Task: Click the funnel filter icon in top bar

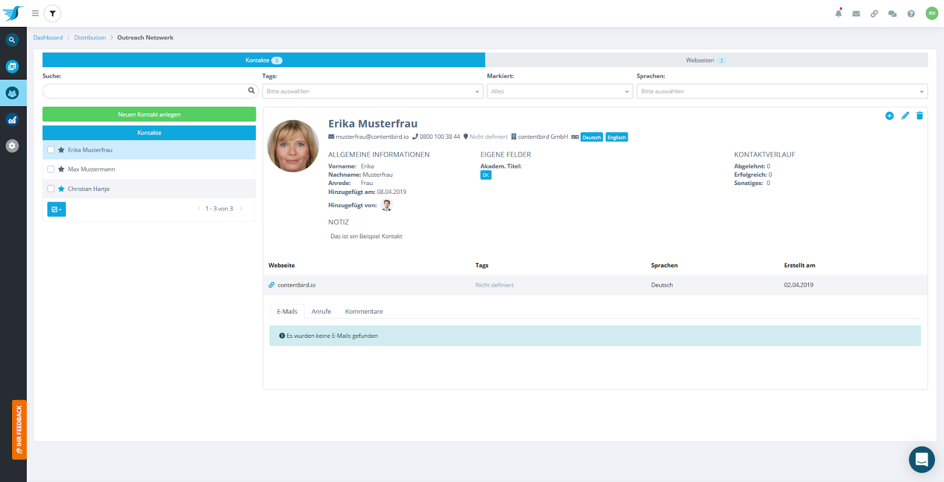Action: coord(53,14)
